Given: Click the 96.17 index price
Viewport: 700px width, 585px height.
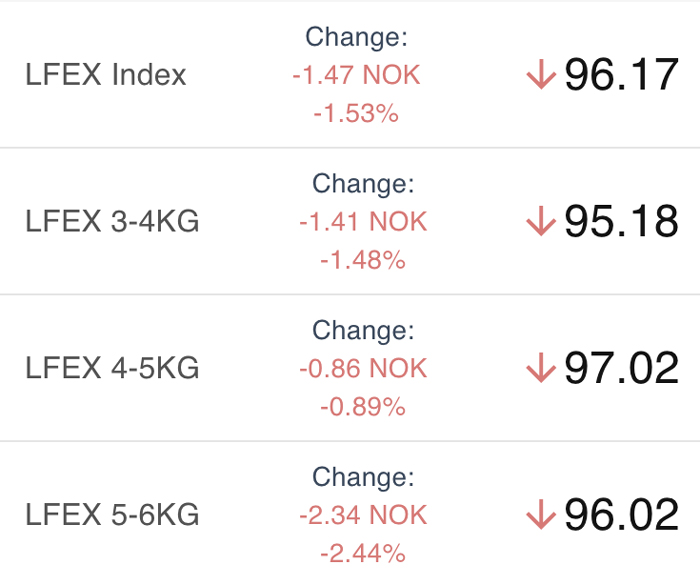Looking at the screenshot, I should pyautogui.click(x=621, y=75).
